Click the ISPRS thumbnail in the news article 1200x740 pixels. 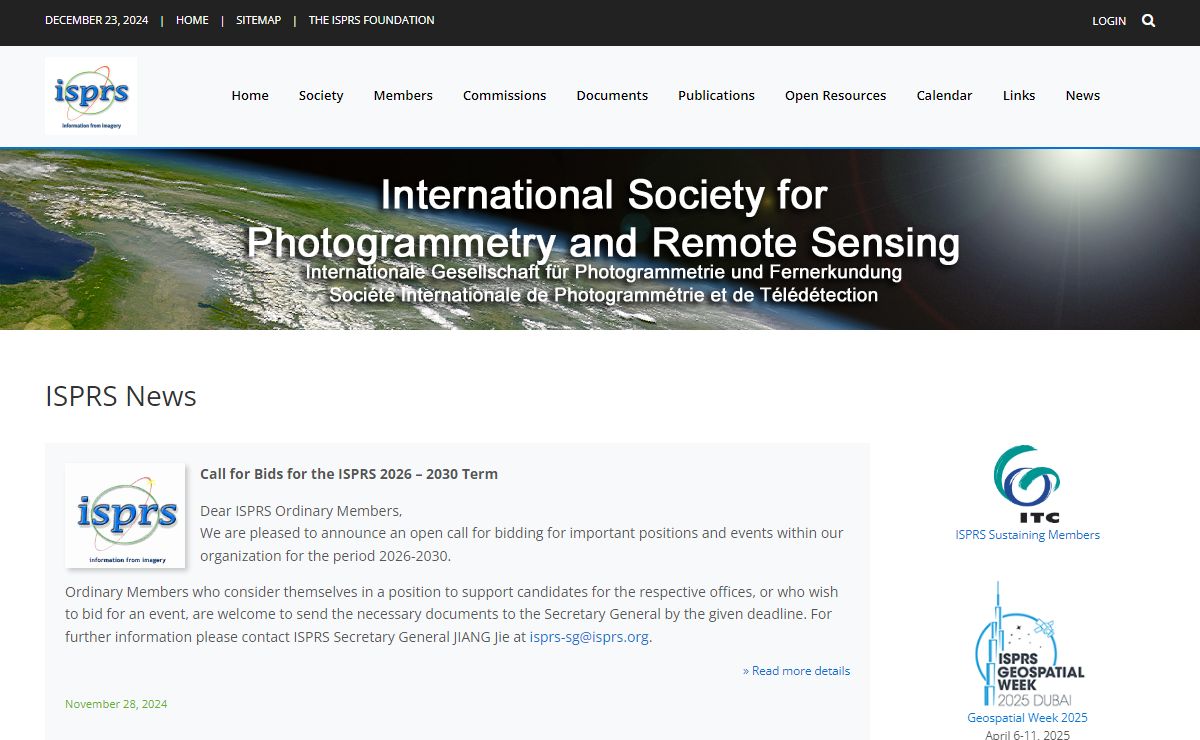pos(125,515)
